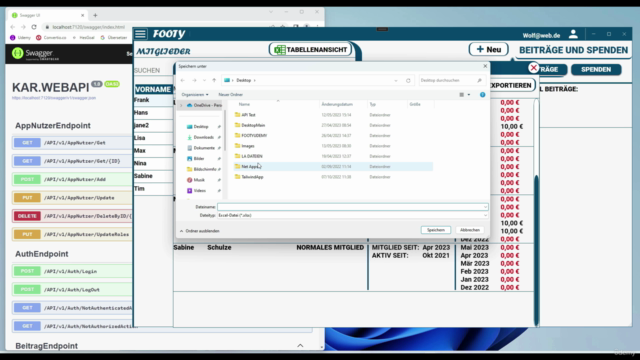Expand DELETE /API/v1/AppNutzer/DeleteByID endpoint
Image resolution: width=640 pixels, height=360 pixels.
(73, 216)
